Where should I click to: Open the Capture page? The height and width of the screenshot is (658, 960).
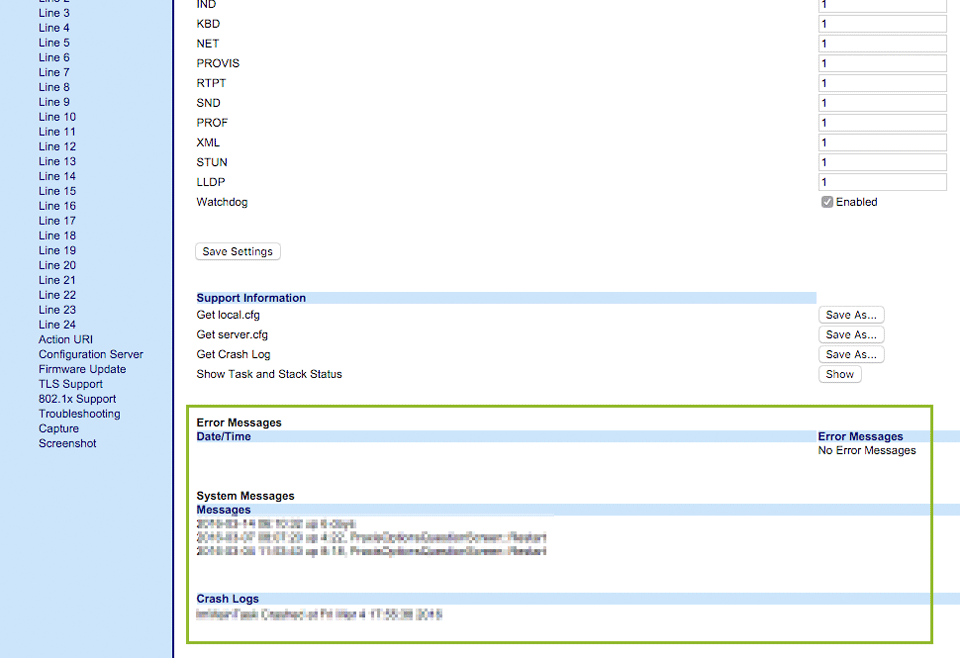(x=59, y=429)
